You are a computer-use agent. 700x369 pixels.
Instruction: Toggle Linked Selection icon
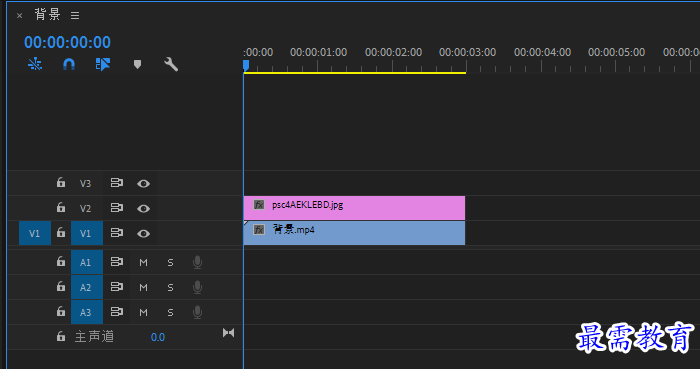[103, 64]
